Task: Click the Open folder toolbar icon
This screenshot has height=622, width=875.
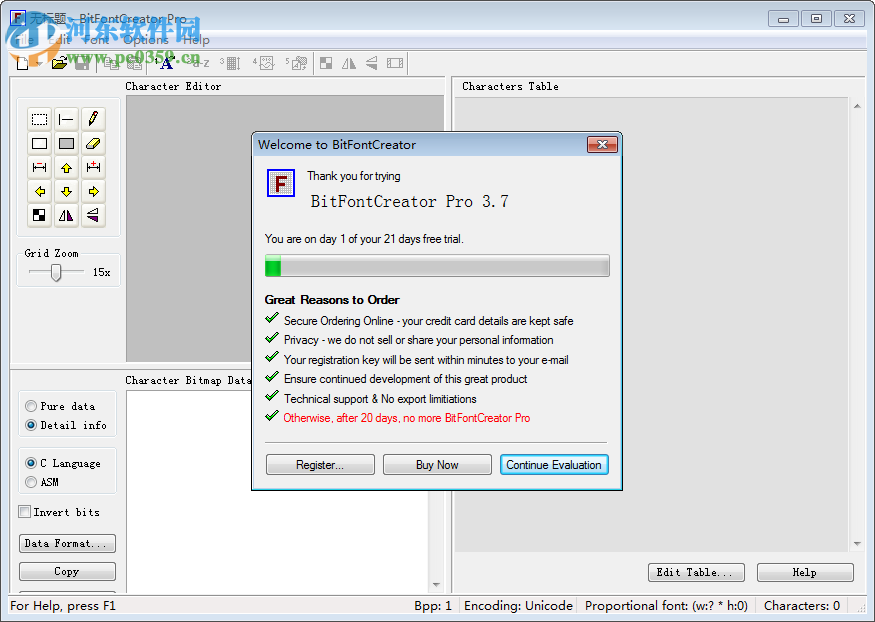Action: pyautogui.click(x=59, y=63)
